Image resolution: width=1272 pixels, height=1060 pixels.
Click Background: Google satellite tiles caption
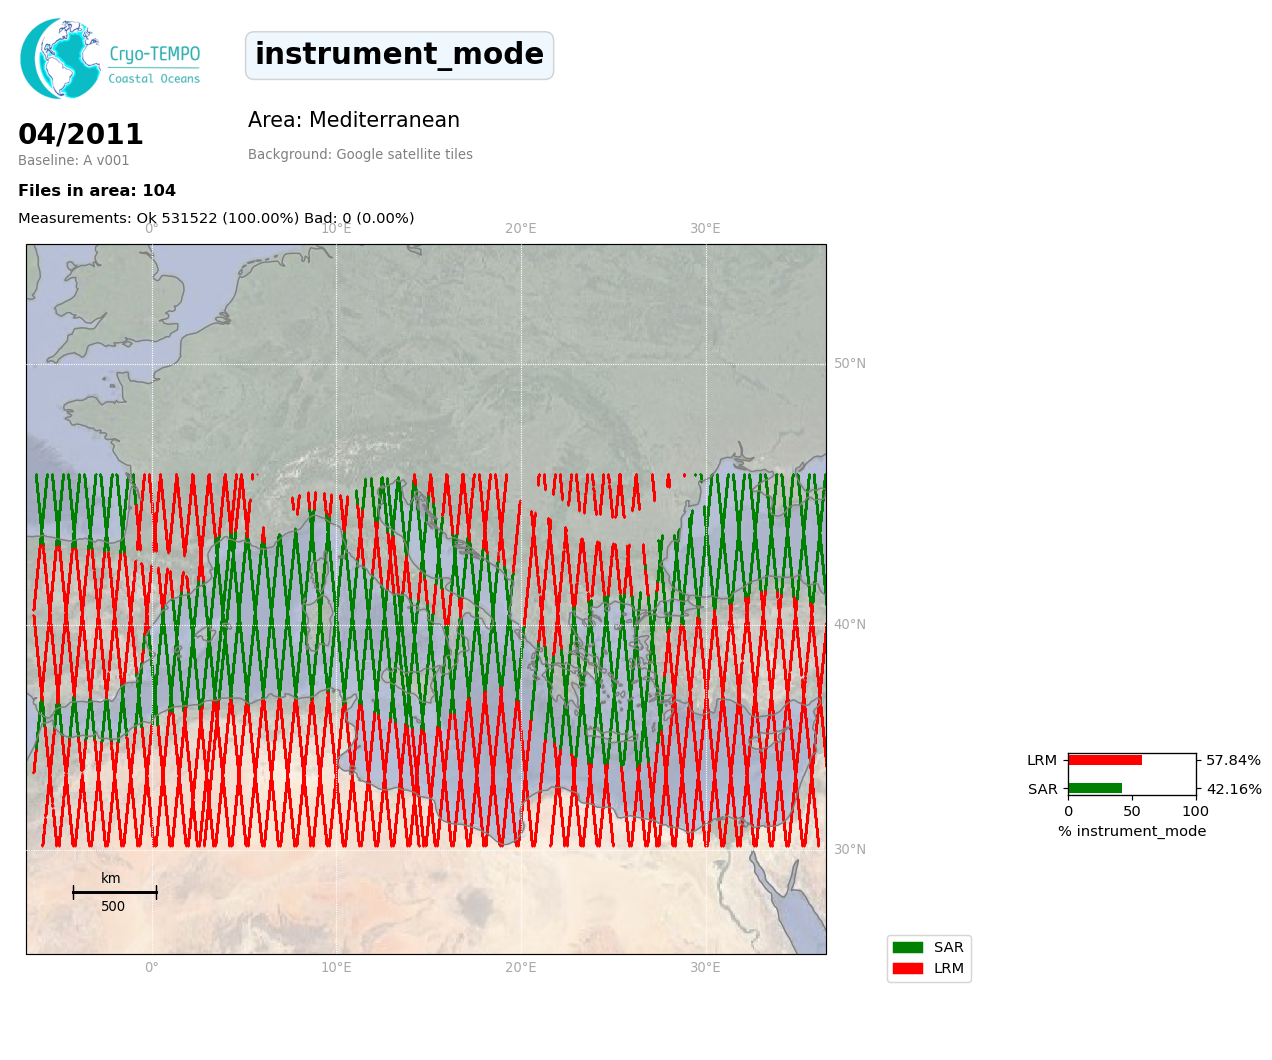coord(360,155)
